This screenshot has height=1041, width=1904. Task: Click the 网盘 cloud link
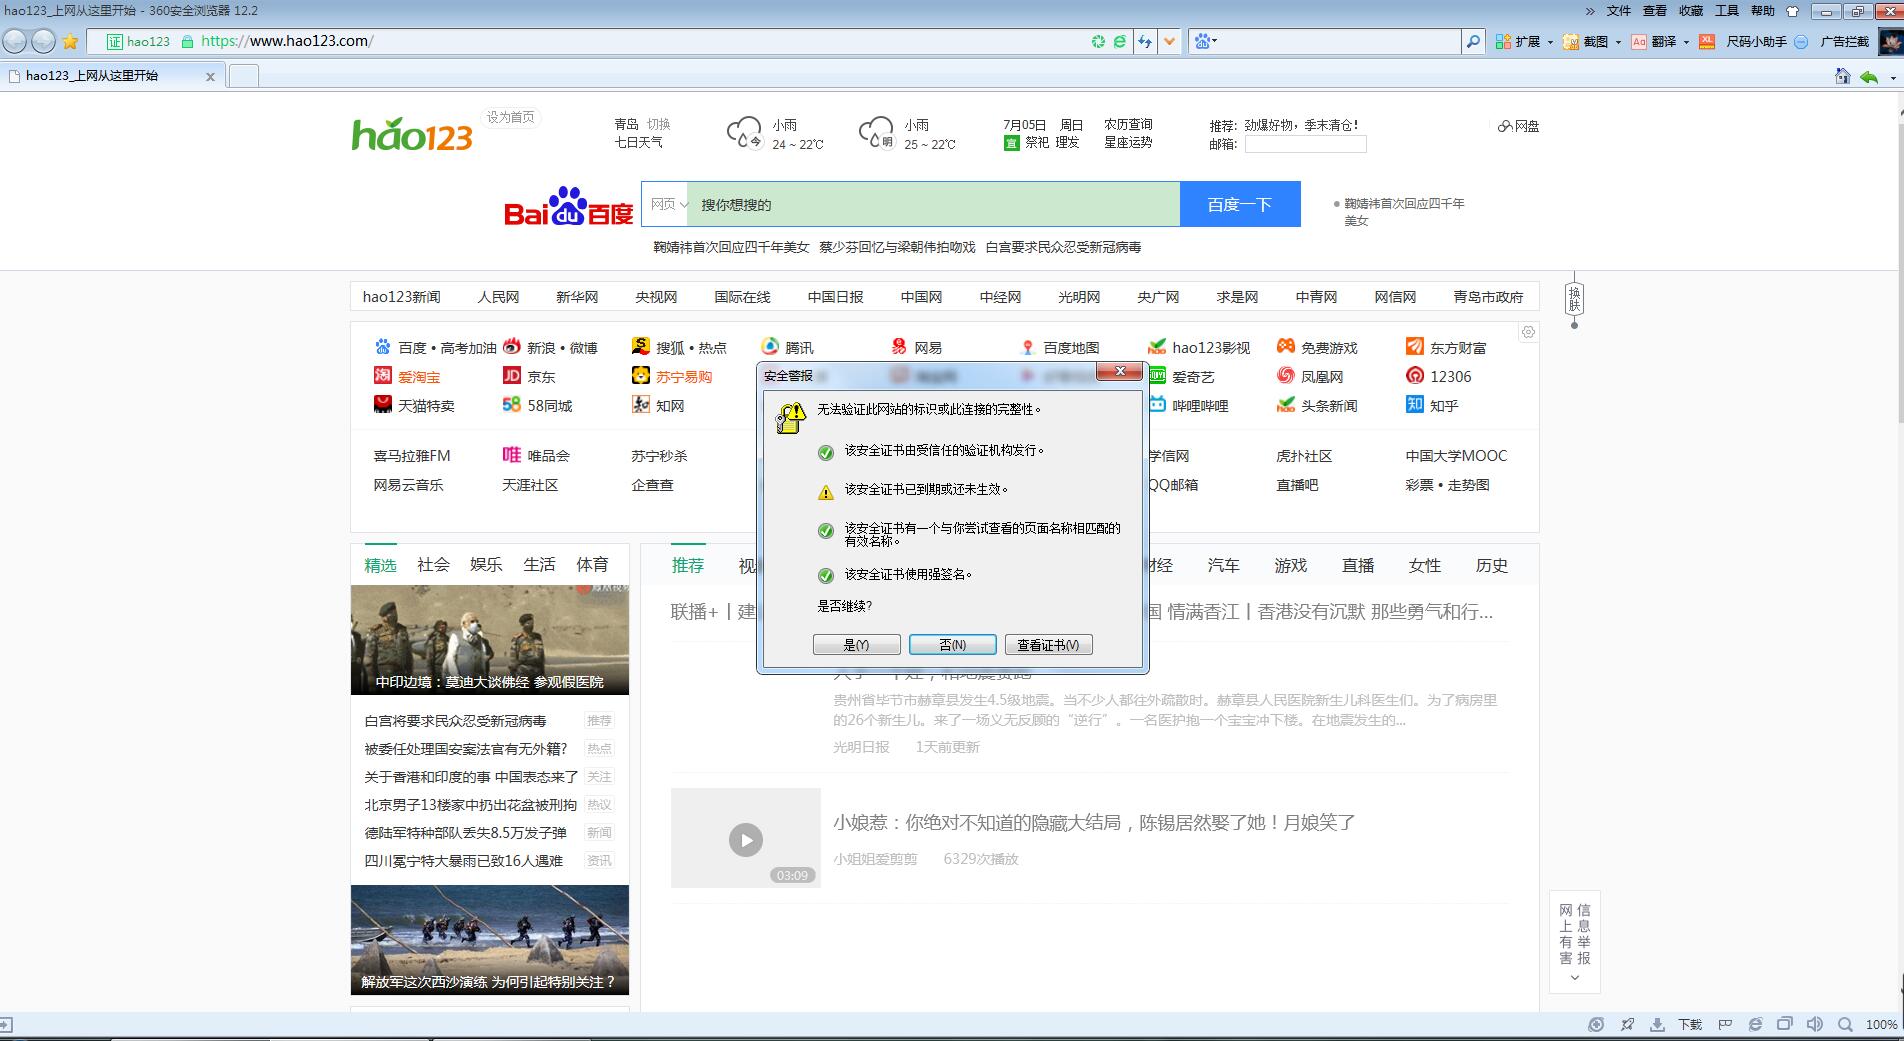pyautogui.click(x=1519, y=126)
